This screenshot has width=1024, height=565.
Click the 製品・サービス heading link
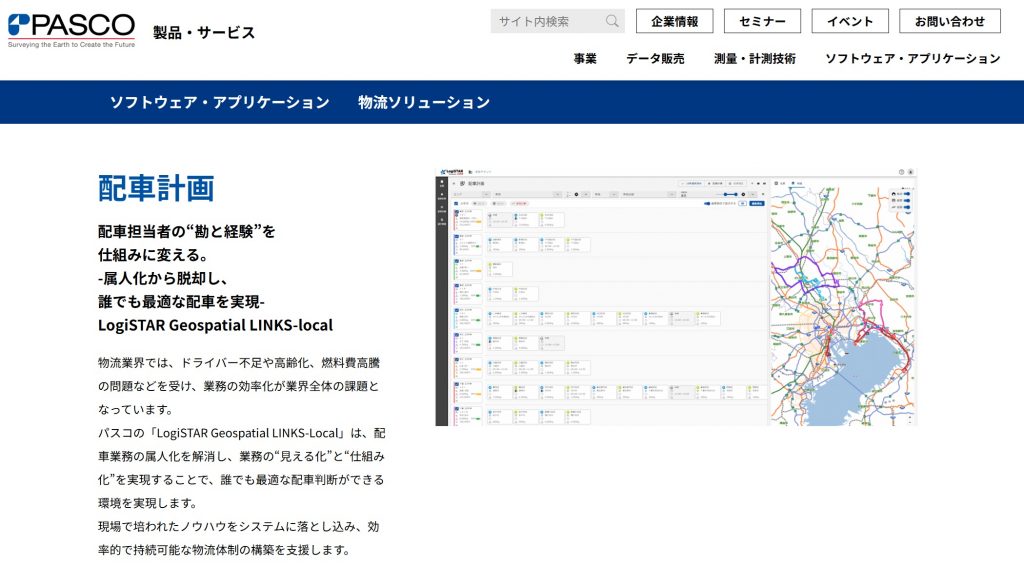coord(204,32)
